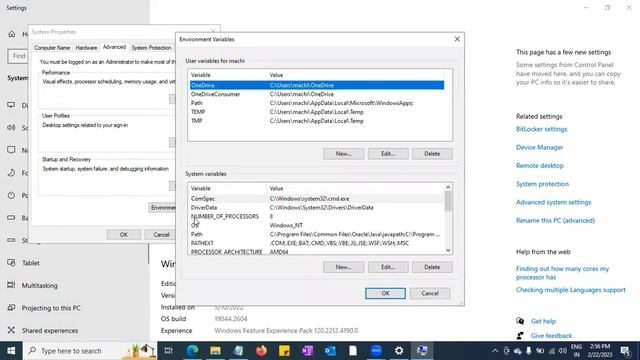Click Delete under User variables
This screenshot has width=640, height=360.
(x=432, y=154)
